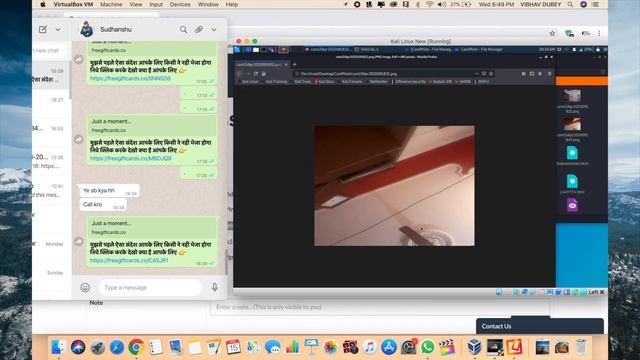
Task: Search inside the Sudhanshu chat
Action: coord(183,29)
